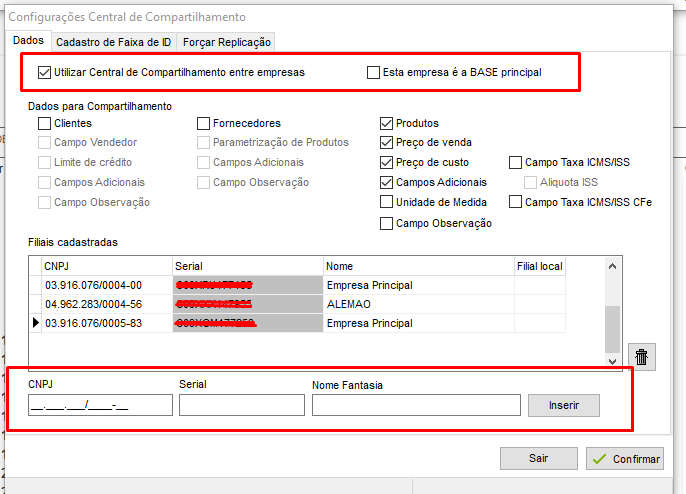686x494 pixels.
Task: Click the Sair button
Action: tap(538, 458)
